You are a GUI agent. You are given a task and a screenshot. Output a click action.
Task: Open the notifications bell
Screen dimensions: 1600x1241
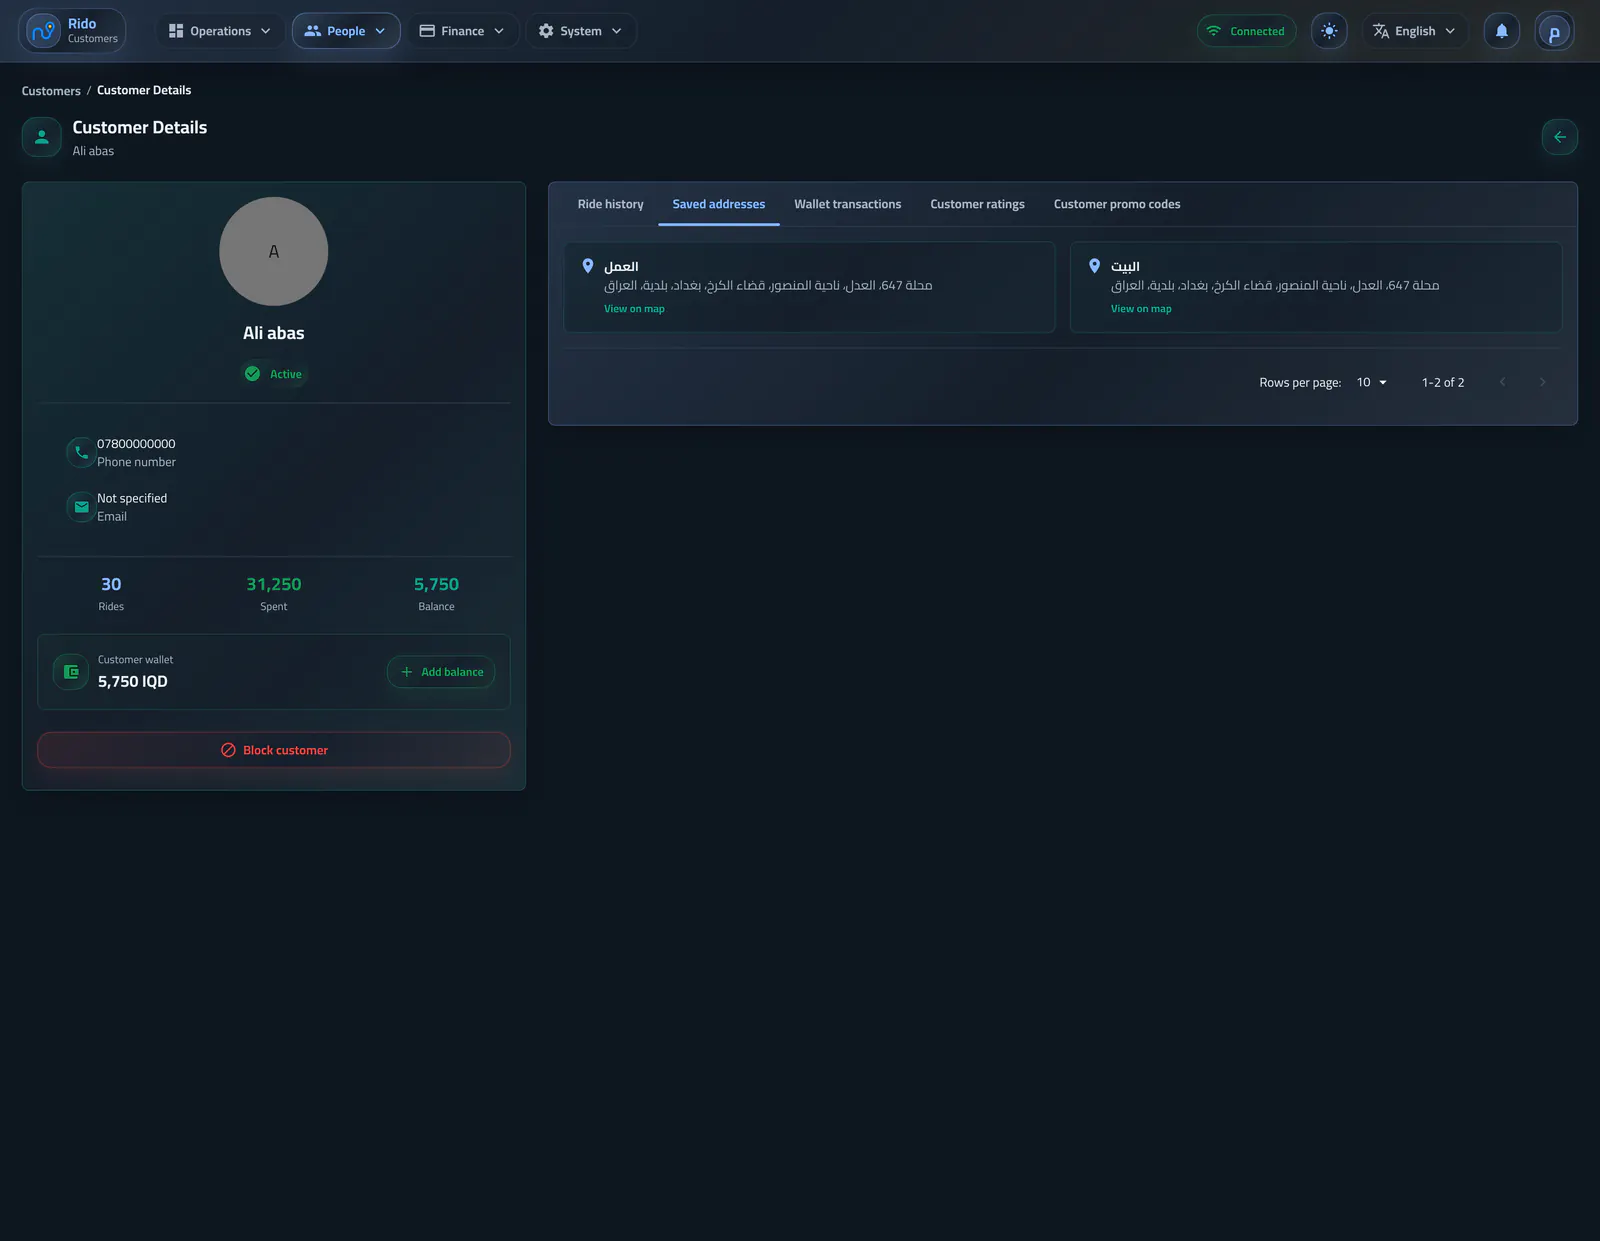(x=1501, y=31)
